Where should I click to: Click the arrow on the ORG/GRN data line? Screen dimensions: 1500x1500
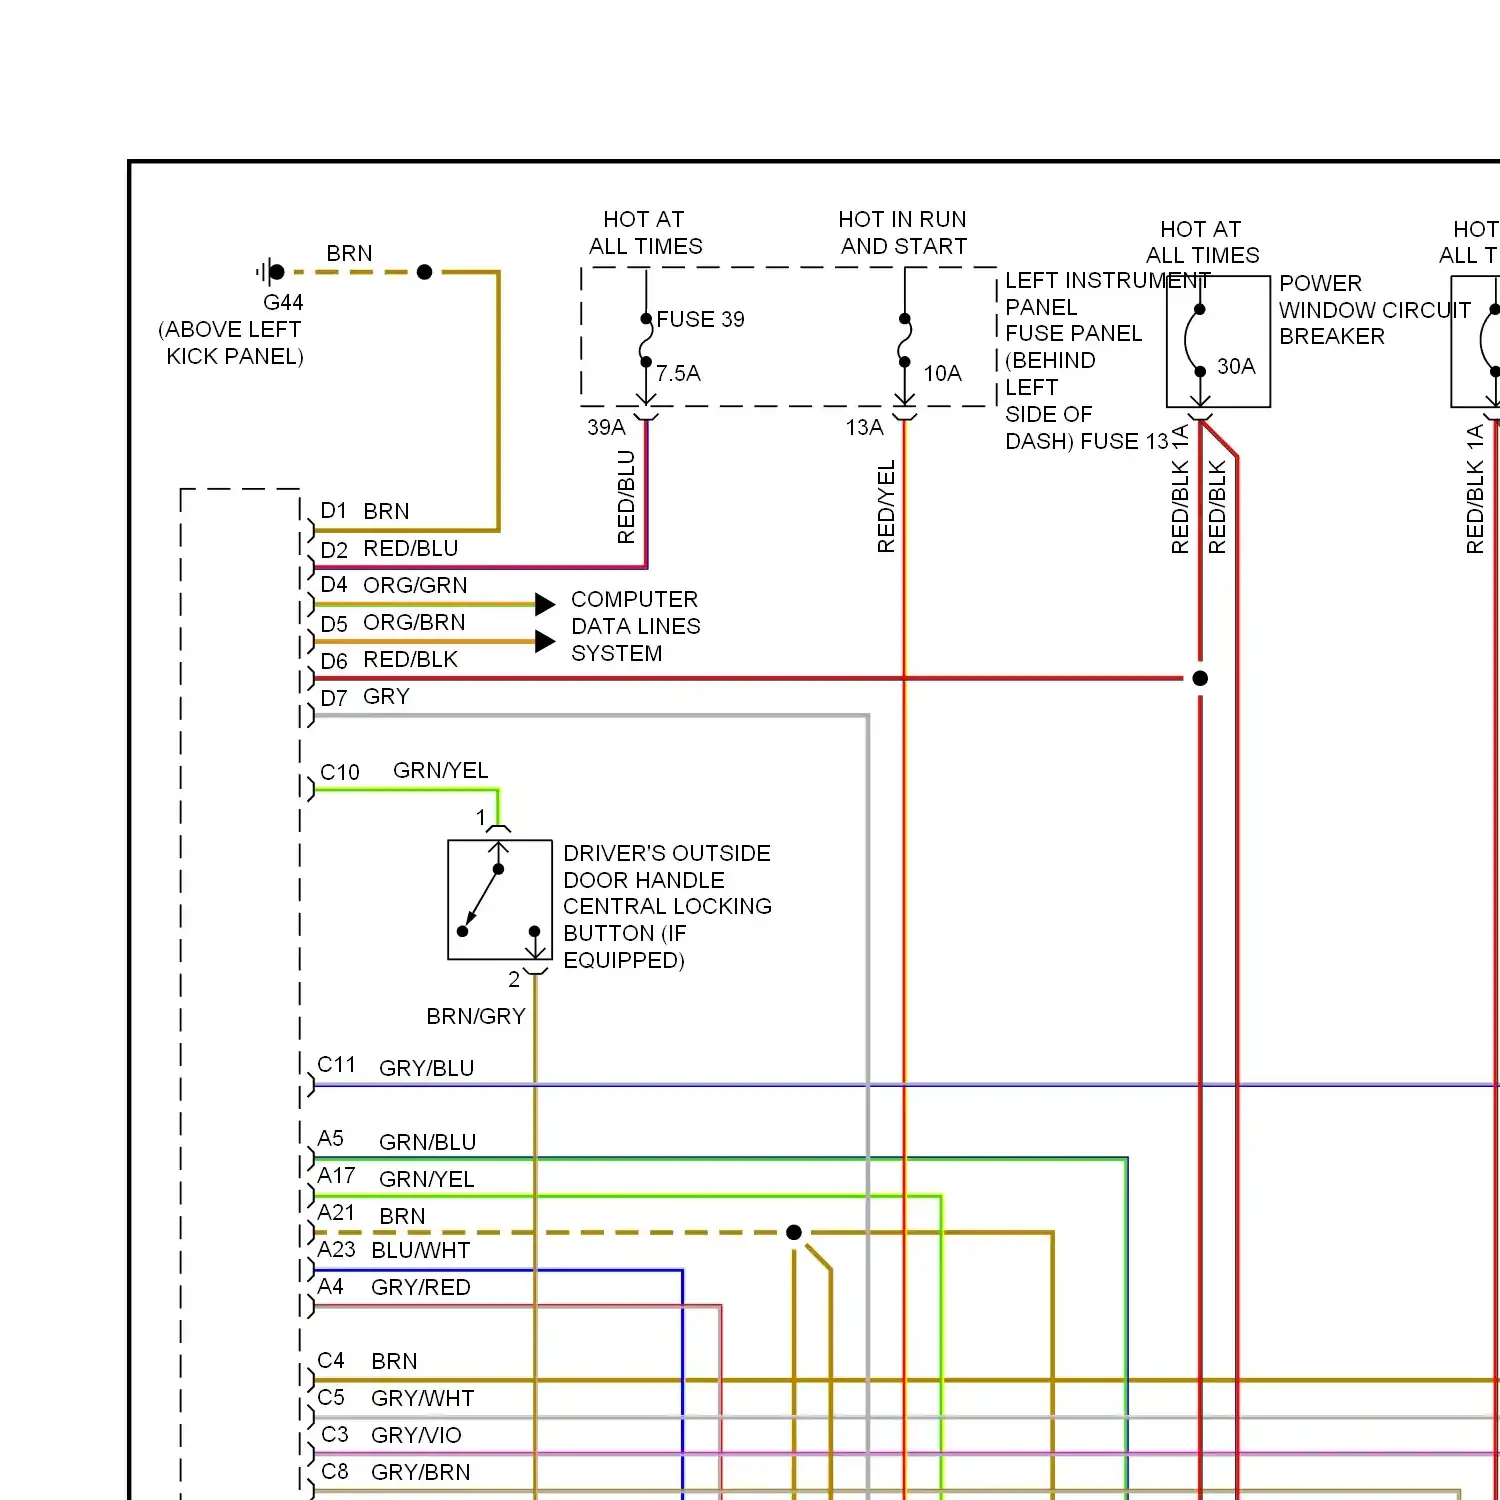pyautogui.click(x=545, y=604)
